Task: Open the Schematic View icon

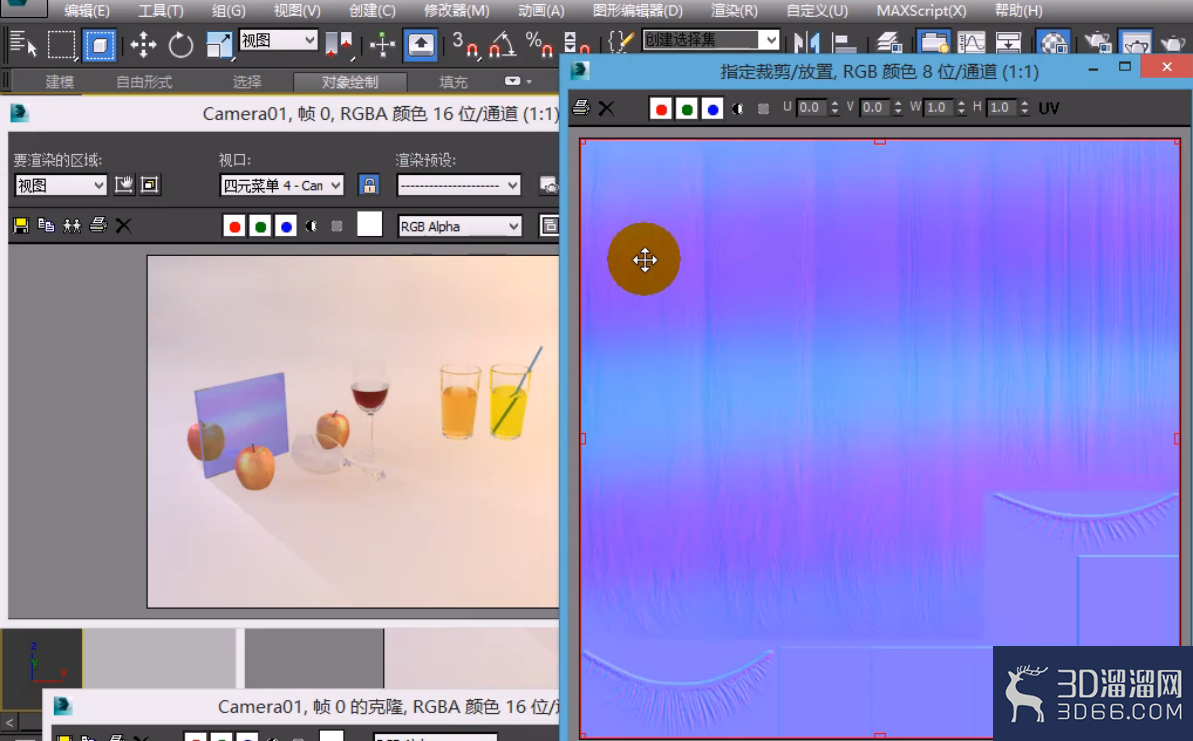Action: pyautogui.click(x=1008, y=44)
